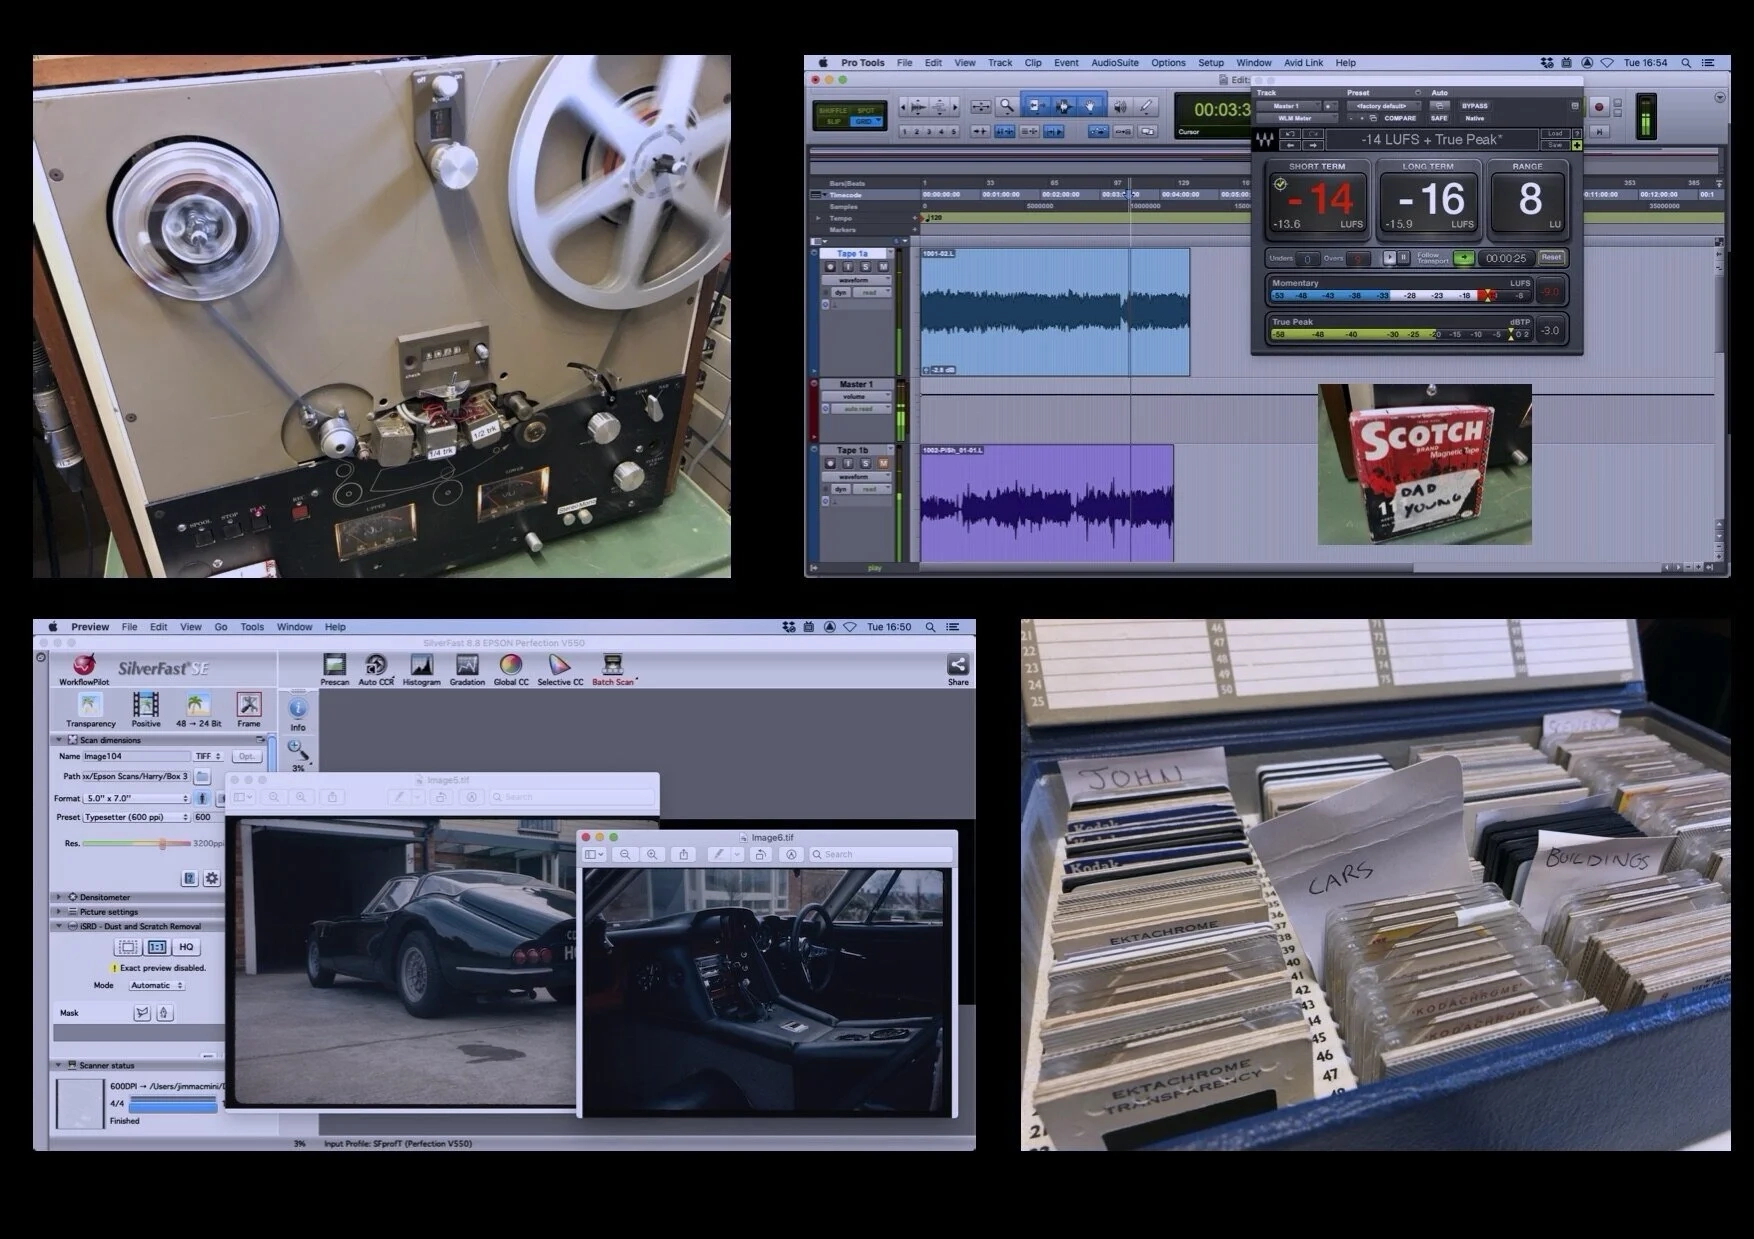Select the Transparency scan source icon
Screen dimensions: 1754x1239
coord(91,709)
